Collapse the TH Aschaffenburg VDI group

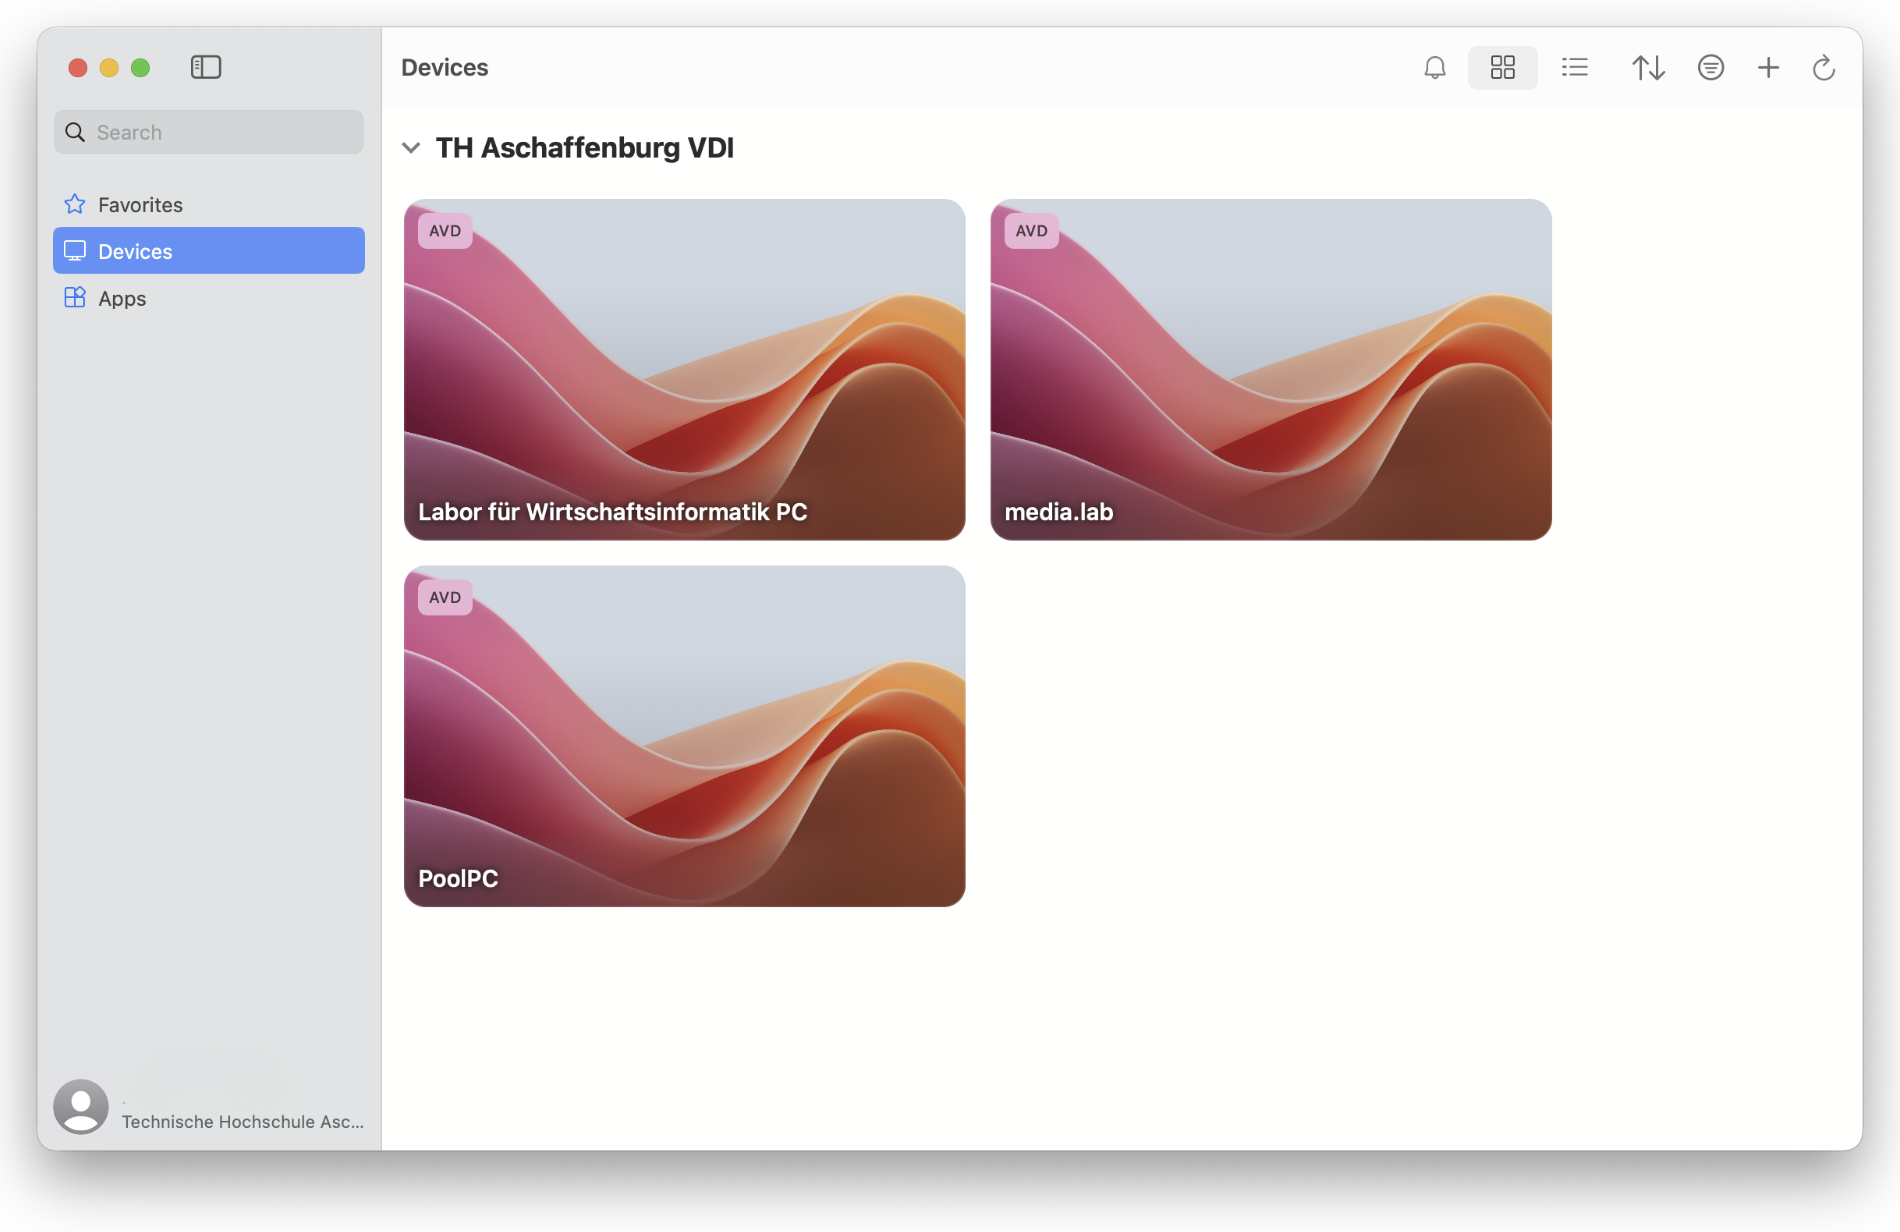click(411, 148)
